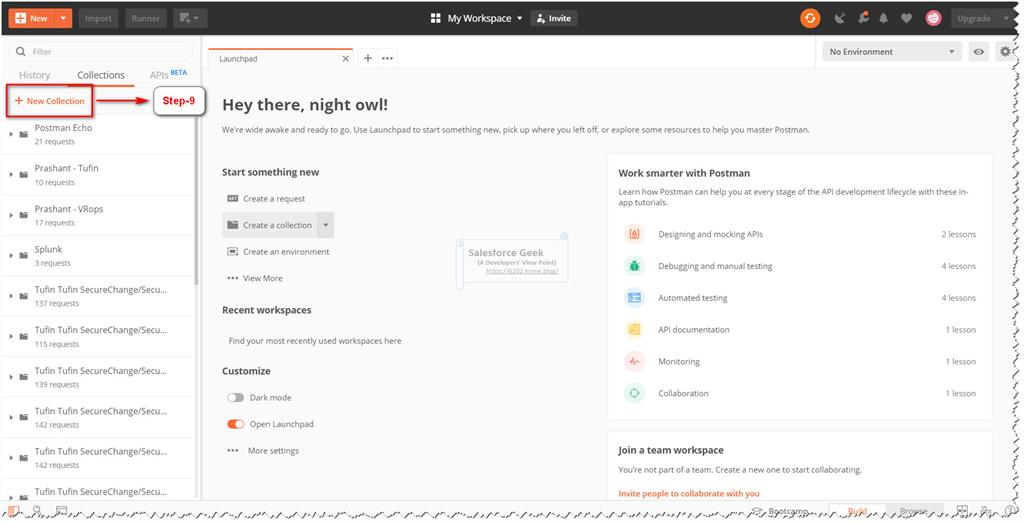Expand the Prashant - VRops collection arrow
The width and height of the screenshot is (1024, 523).
click(11, 215)
